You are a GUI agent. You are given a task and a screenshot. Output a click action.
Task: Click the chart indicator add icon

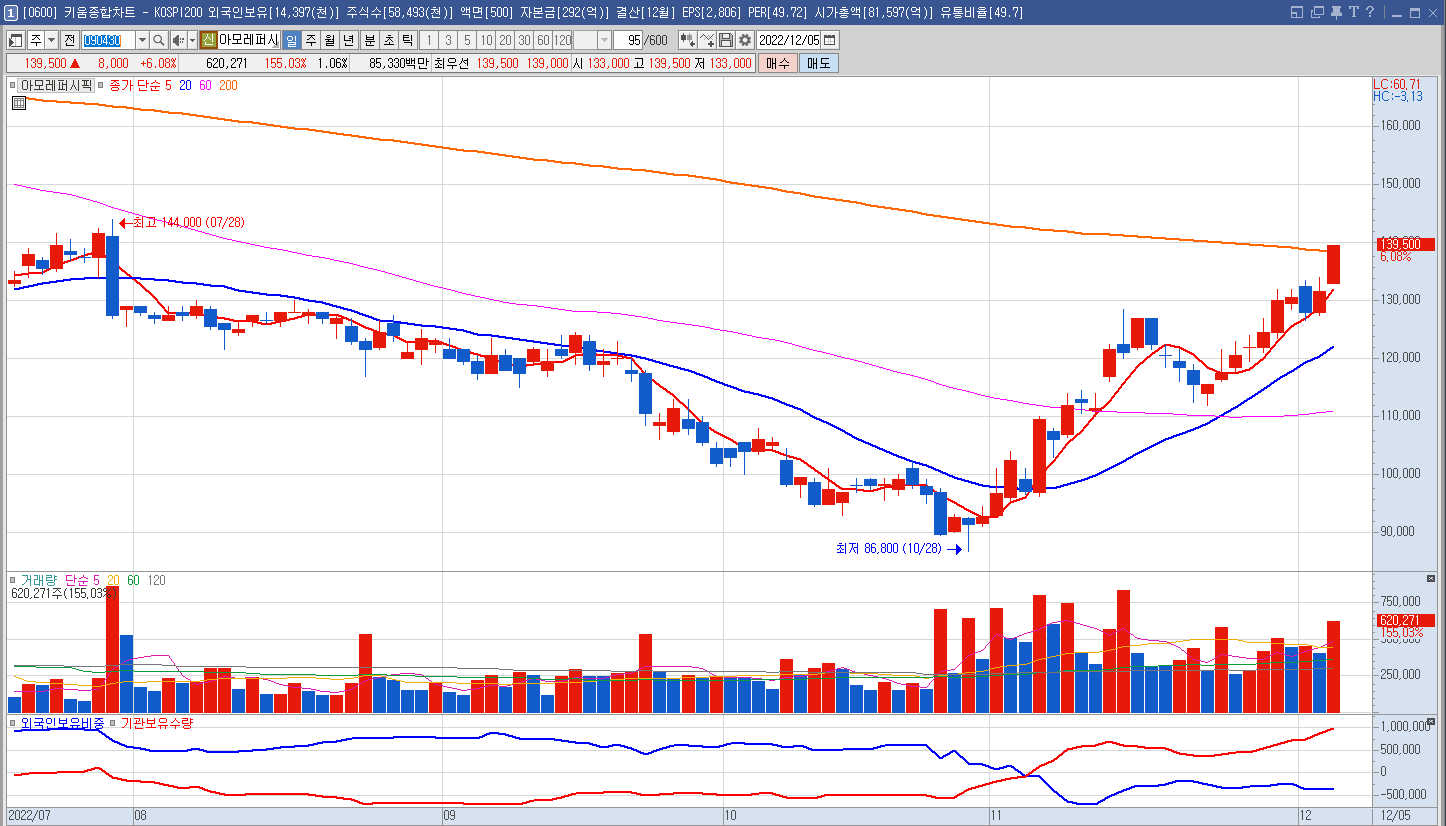(x=687, y=40)
